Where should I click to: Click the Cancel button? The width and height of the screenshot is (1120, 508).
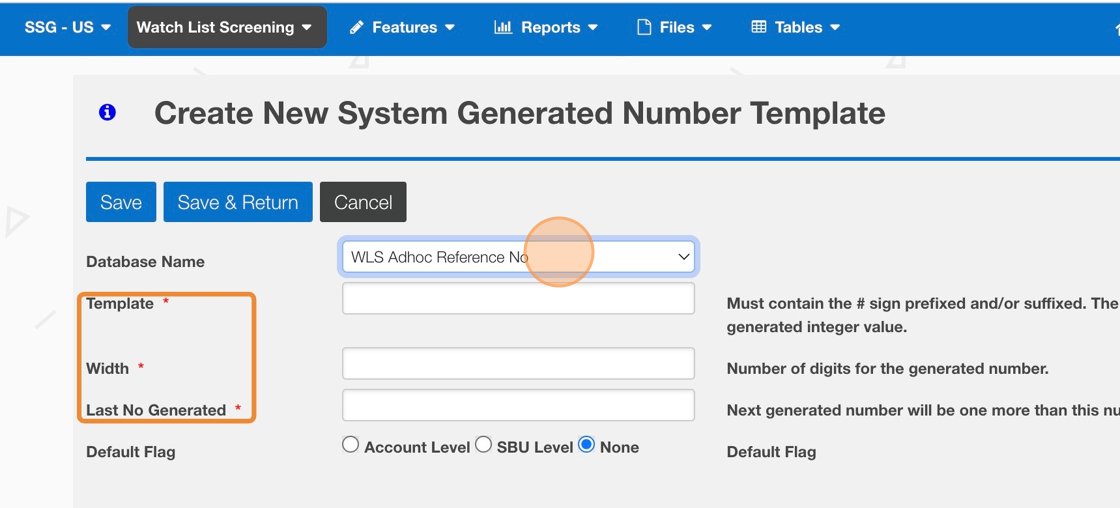pos(363,202)
